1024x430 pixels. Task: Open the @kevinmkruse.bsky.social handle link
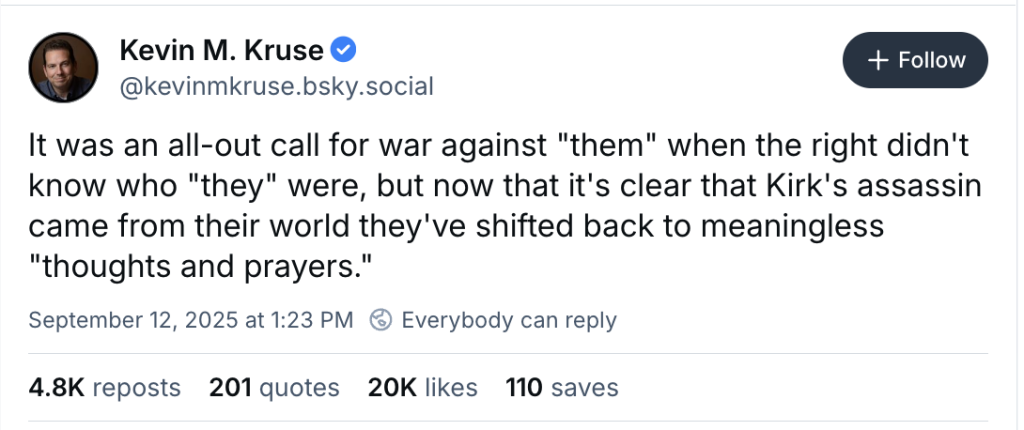coord(276,87)
